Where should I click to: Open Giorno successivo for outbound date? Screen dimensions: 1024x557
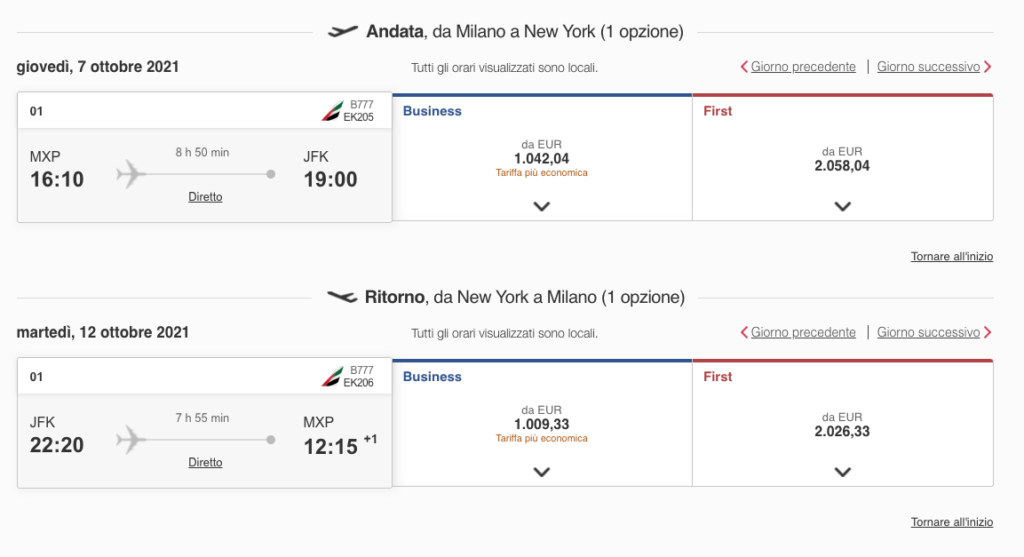pyautogui.click(x=928, y=67)
